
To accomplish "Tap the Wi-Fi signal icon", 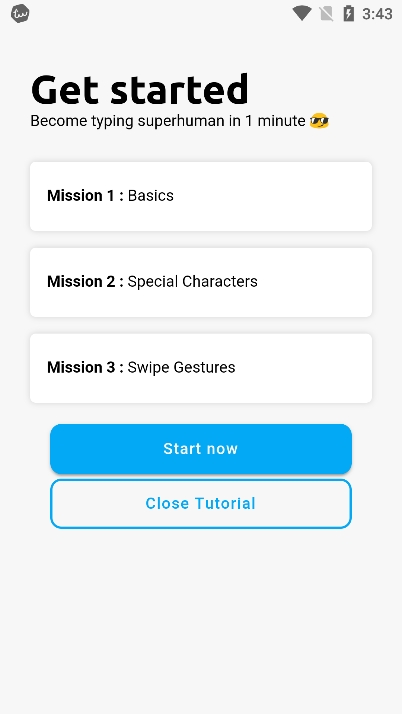I will pos(301,13).
